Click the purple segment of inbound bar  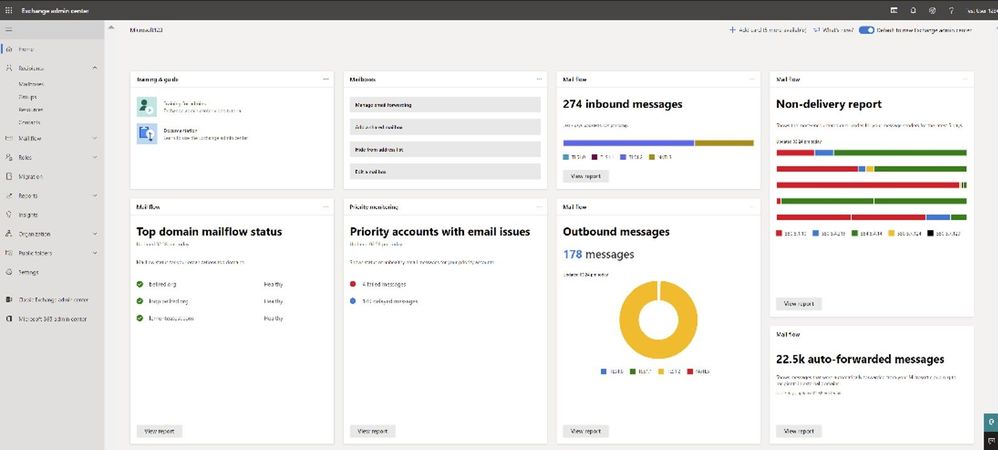point(628,143)
